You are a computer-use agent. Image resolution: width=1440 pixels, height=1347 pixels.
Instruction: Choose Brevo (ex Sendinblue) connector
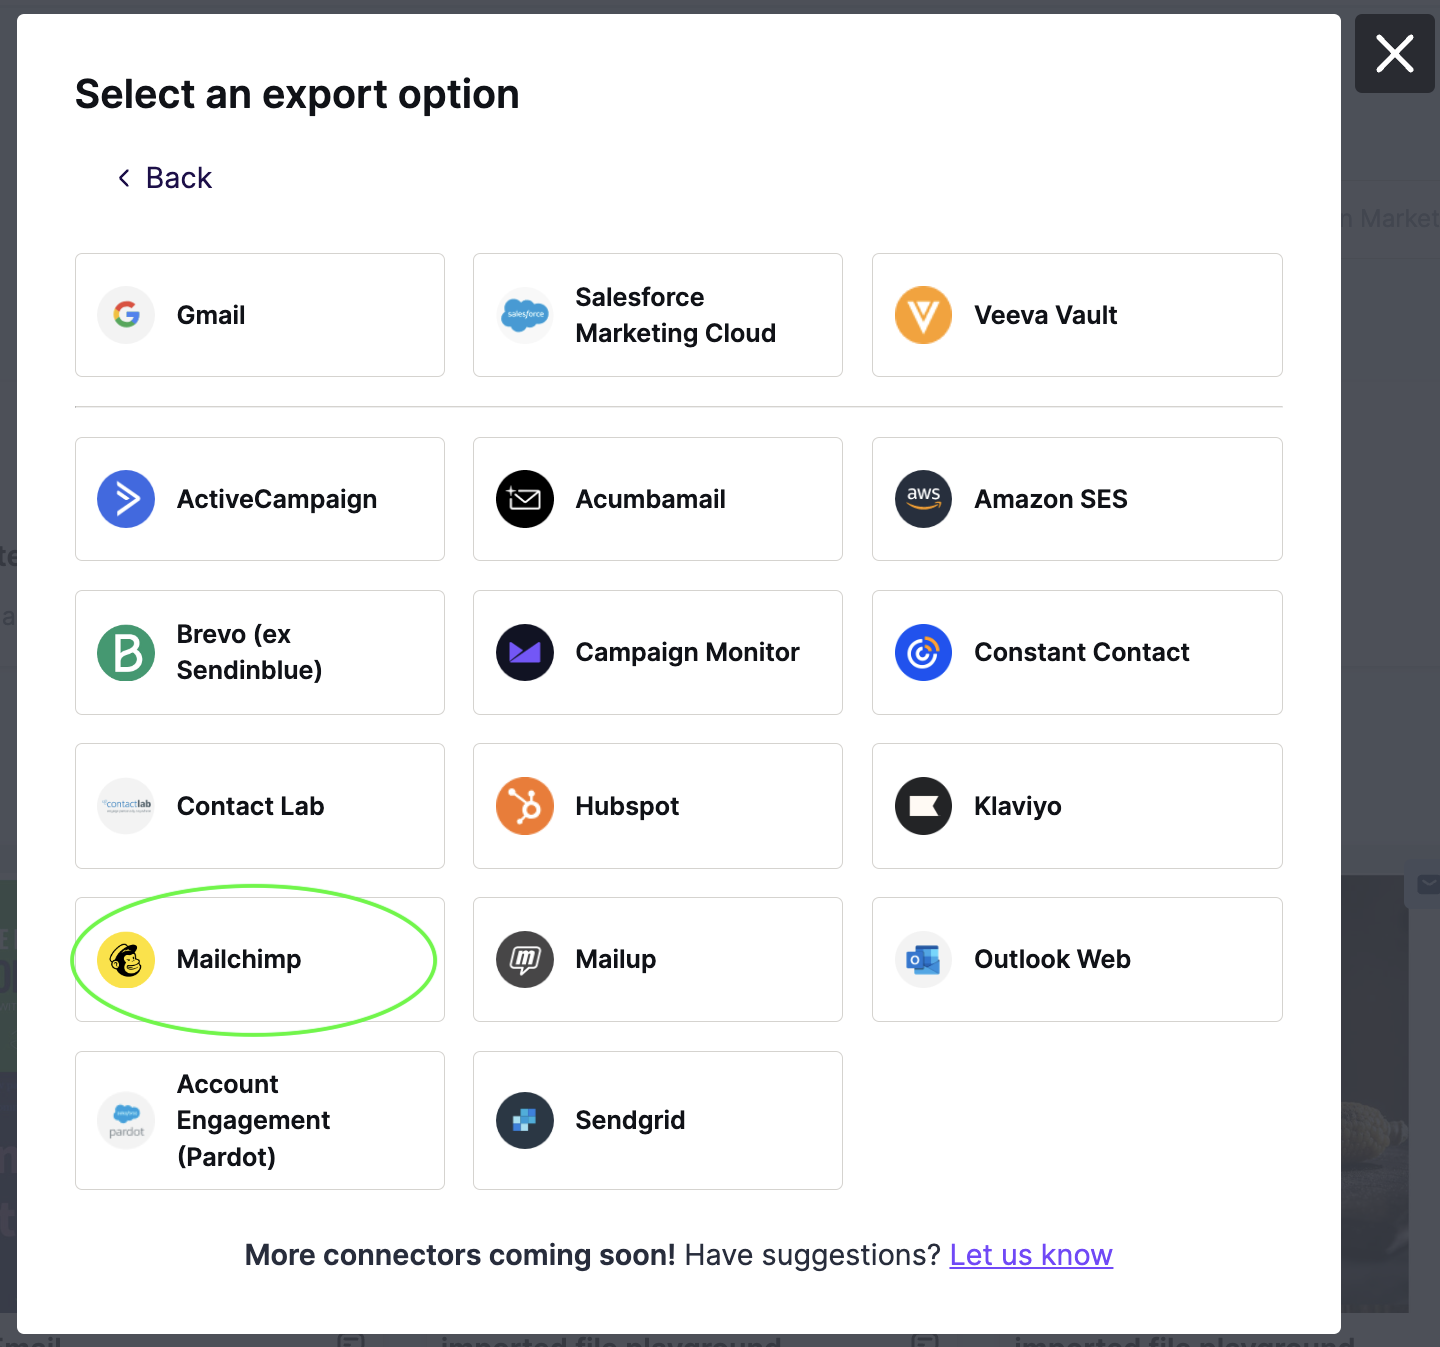pyautogui.click(x=260, y=653)
